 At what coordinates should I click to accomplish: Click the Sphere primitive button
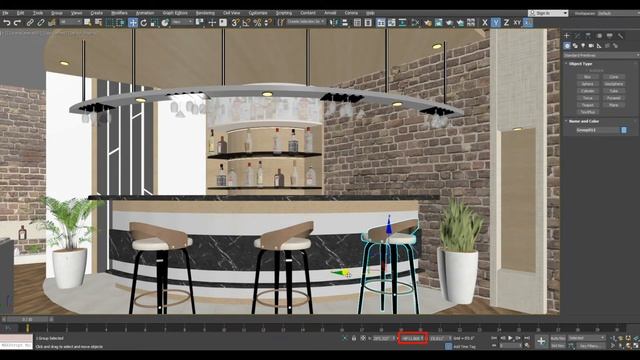click(x=587, y=84)
